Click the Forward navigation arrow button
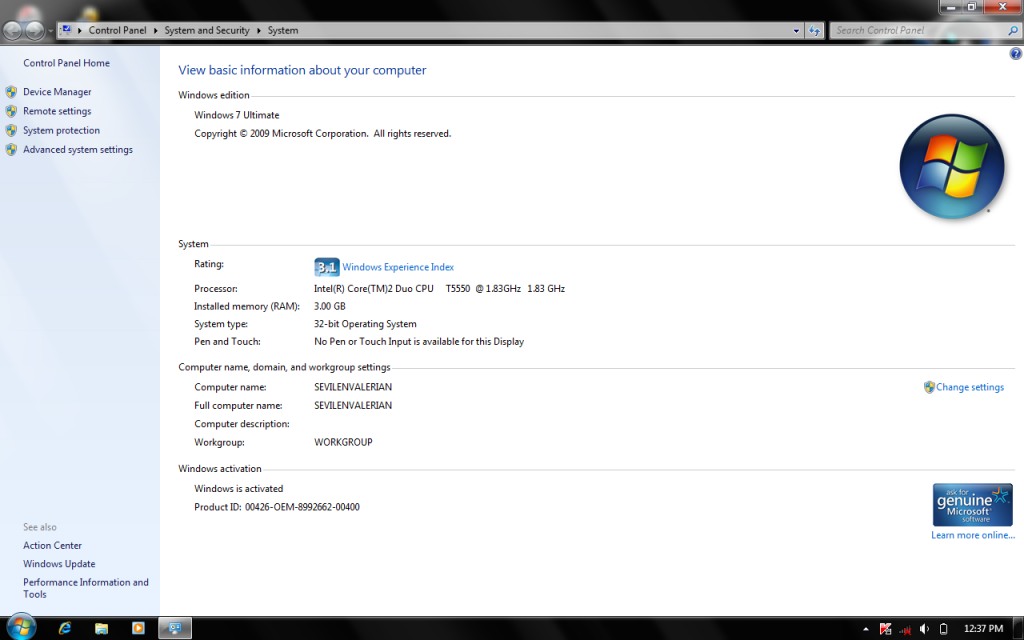Screen dimensions: 1024x640 (x=34, y=30)
